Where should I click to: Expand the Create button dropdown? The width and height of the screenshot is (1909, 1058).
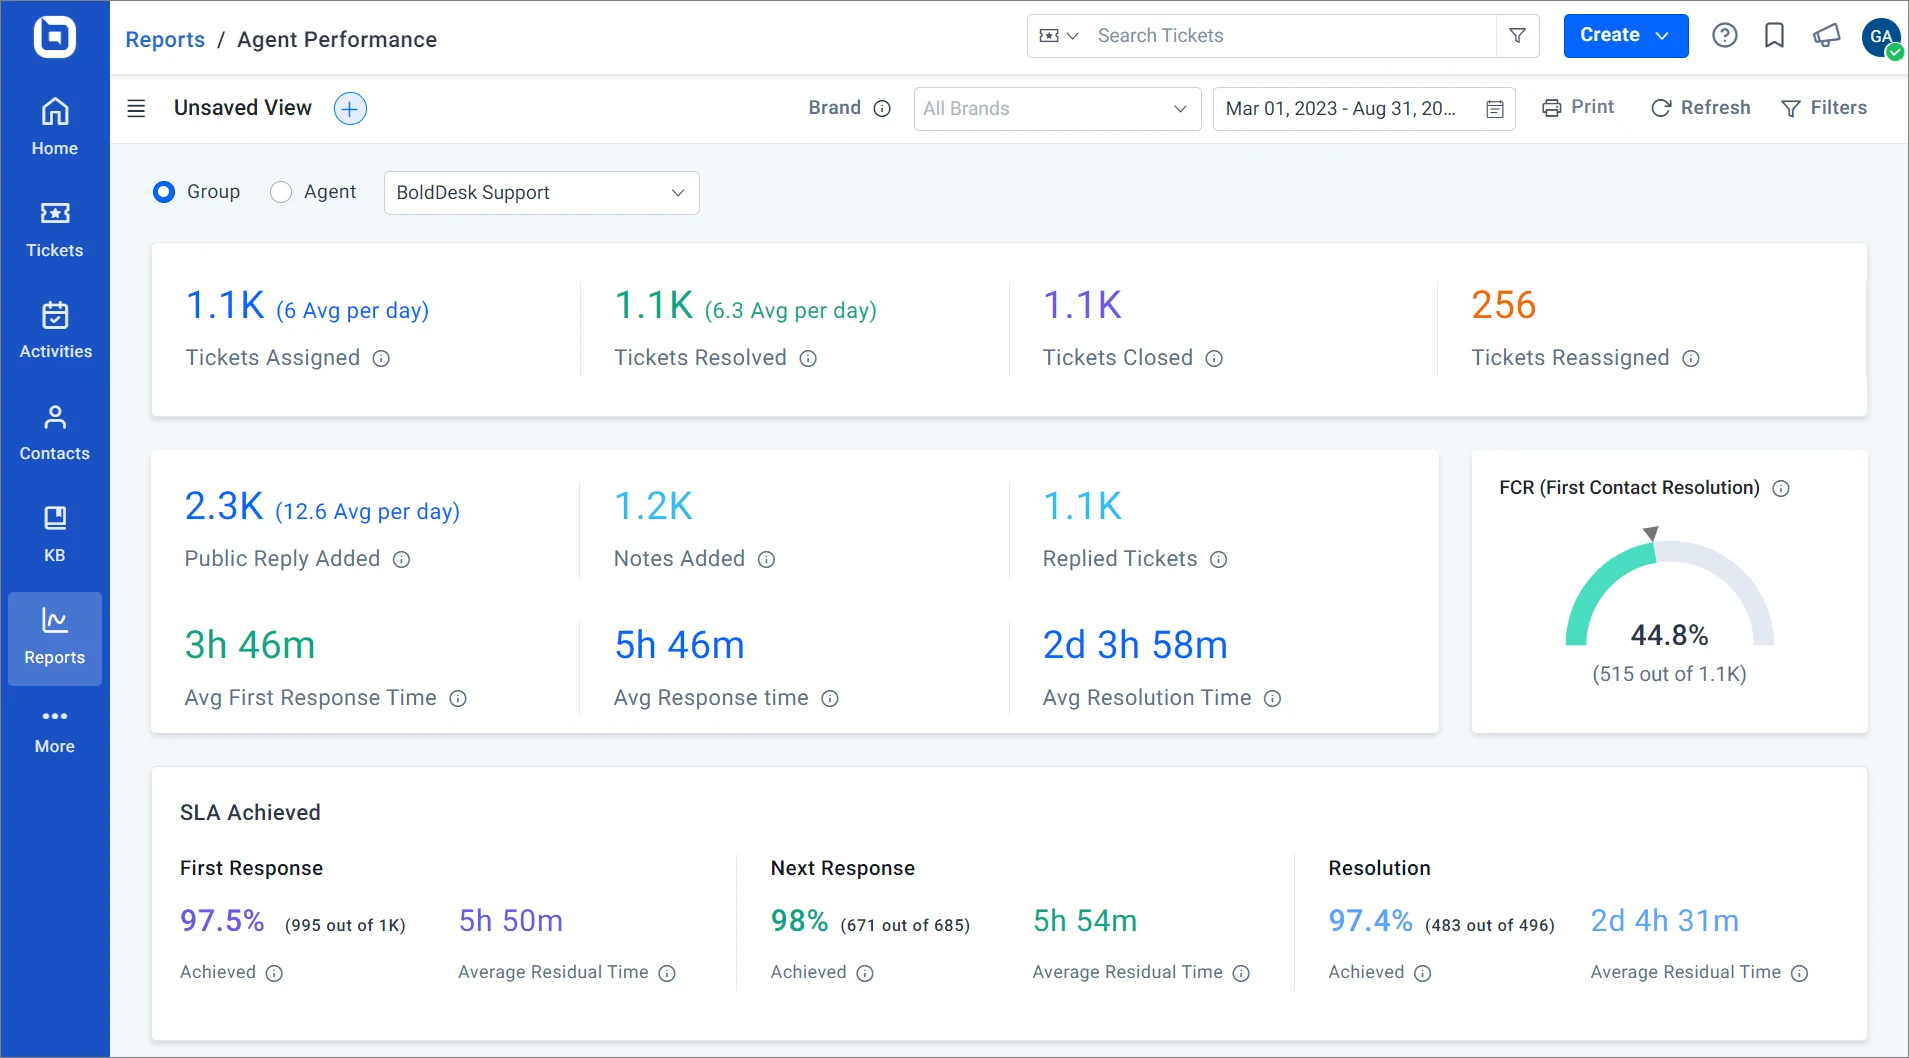pyautogui.click(x=1662, y=36)
